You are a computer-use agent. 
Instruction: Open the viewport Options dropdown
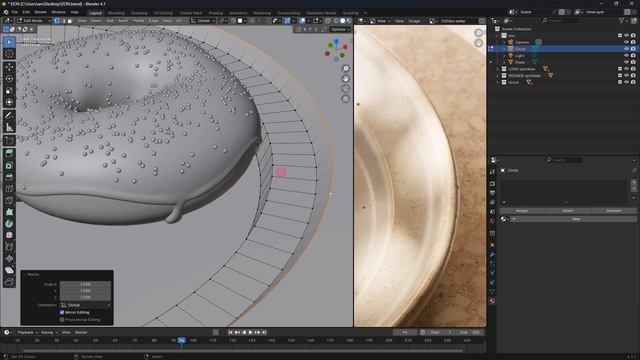pos(340,29)
